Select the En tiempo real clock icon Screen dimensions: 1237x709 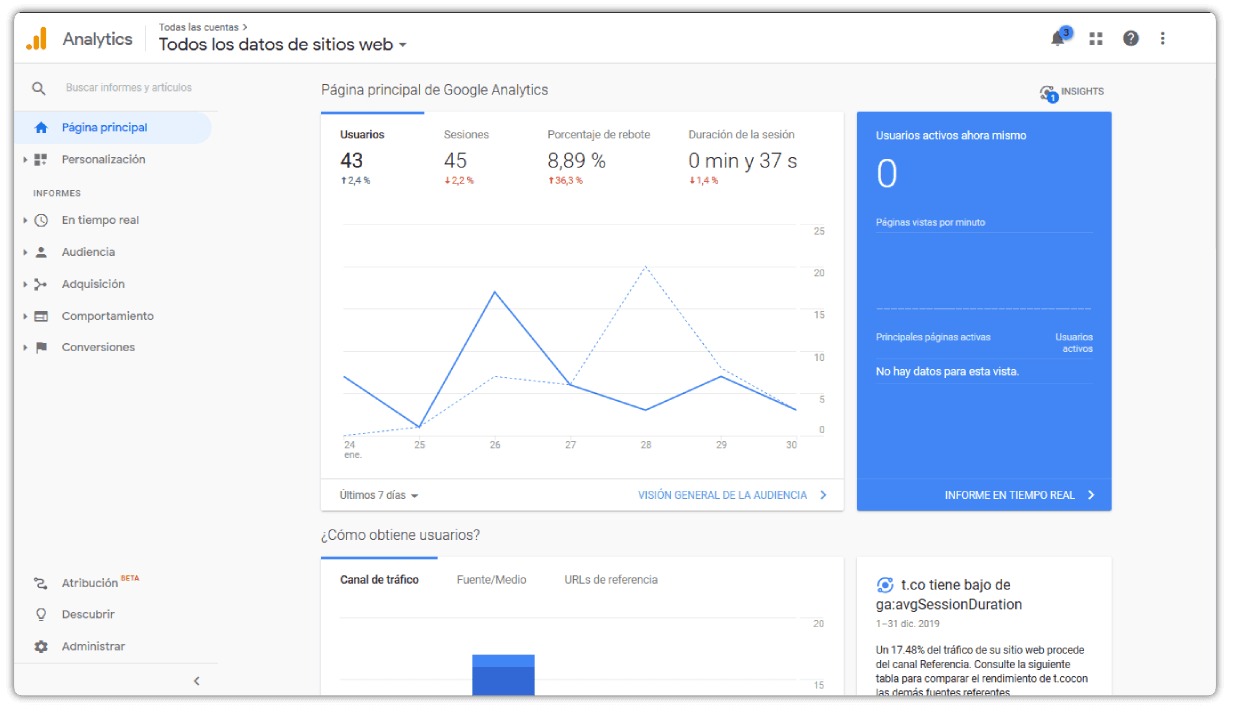(x=39, y=220)
